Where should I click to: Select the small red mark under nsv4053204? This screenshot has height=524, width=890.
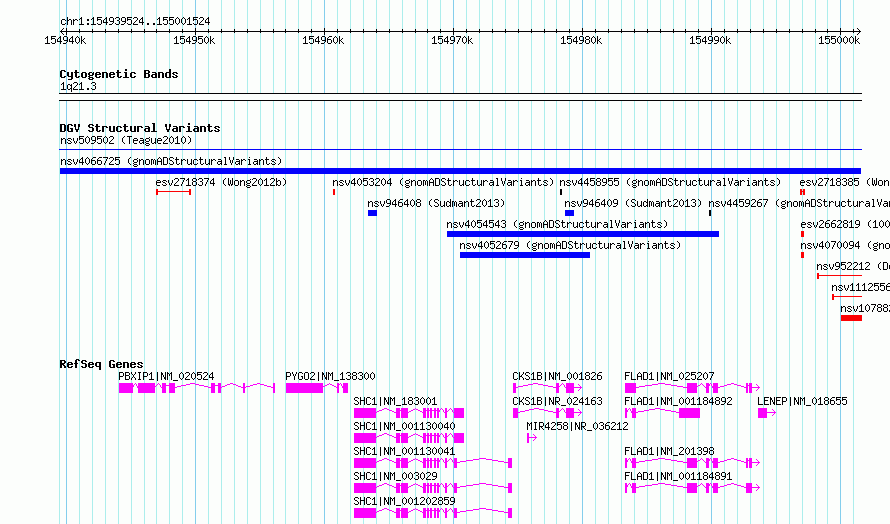point(334,192)
